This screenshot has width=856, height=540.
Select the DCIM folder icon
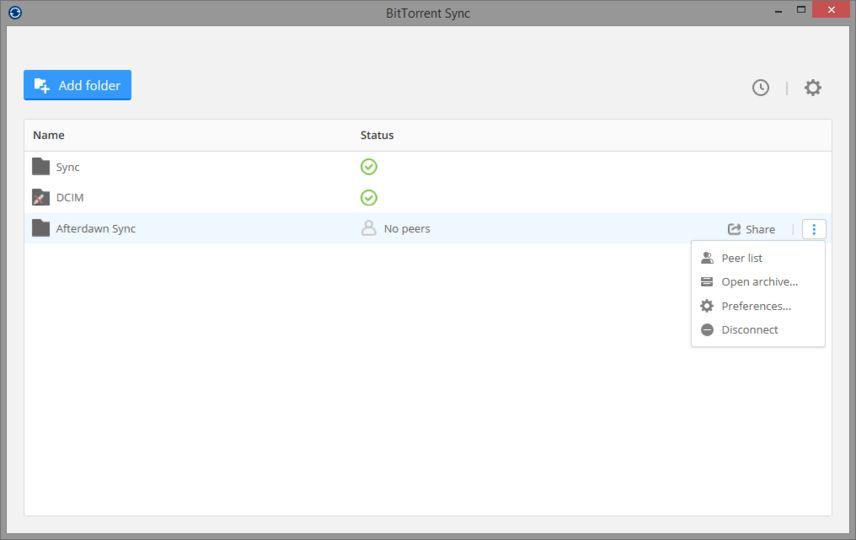[41, 197]
